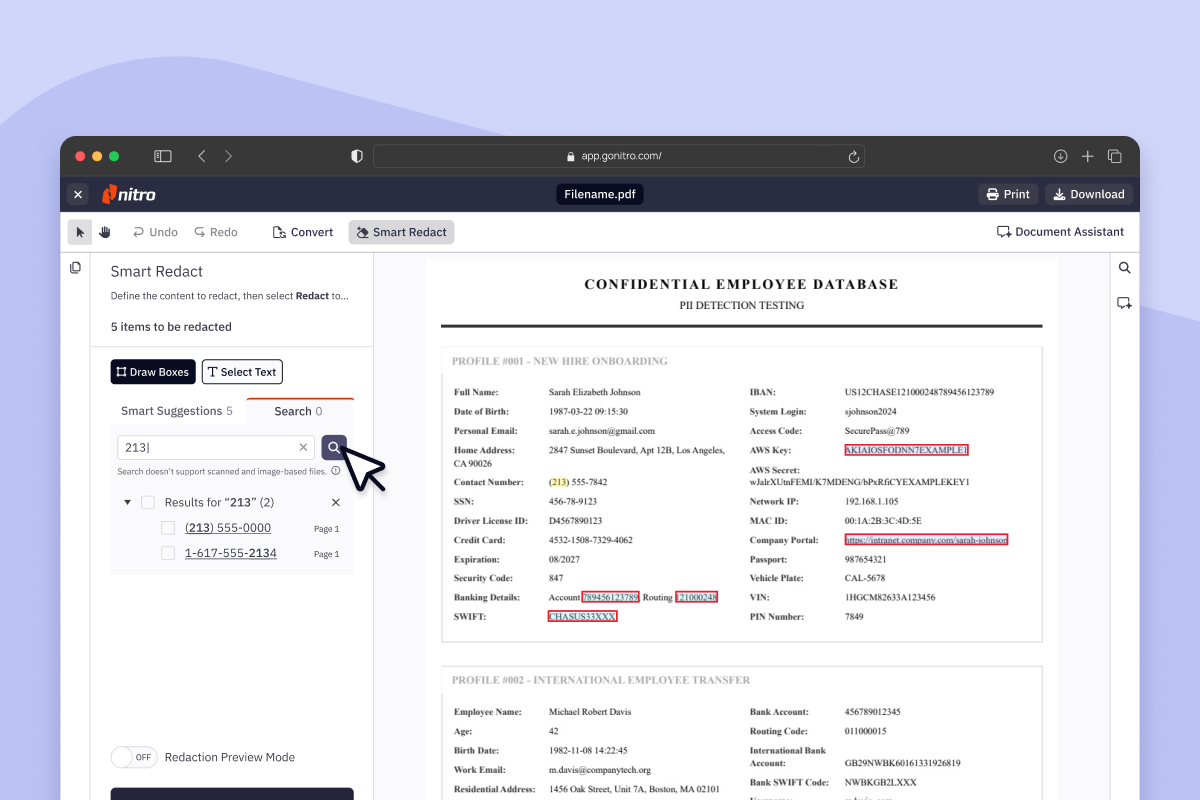Image resolution: width=1200 pixels, height=800 pixels.
Task: Click the marked SWIFT code CHASUS33XXX
Action: tap(583, 616)
